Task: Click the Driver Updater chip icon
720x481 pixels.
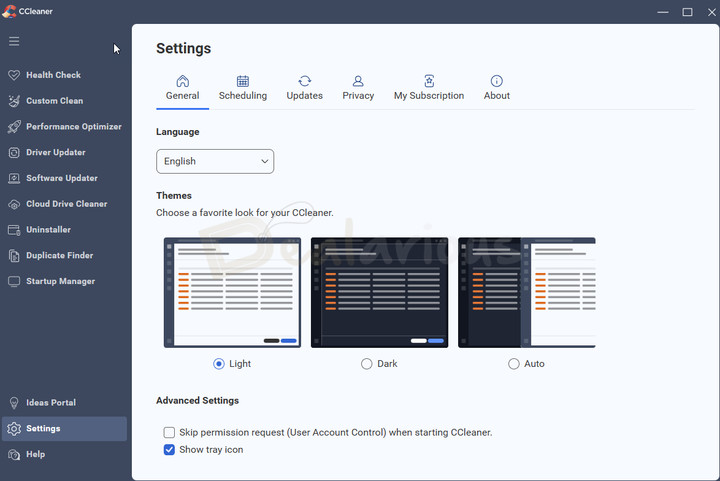Action: [x=14, y=152]
